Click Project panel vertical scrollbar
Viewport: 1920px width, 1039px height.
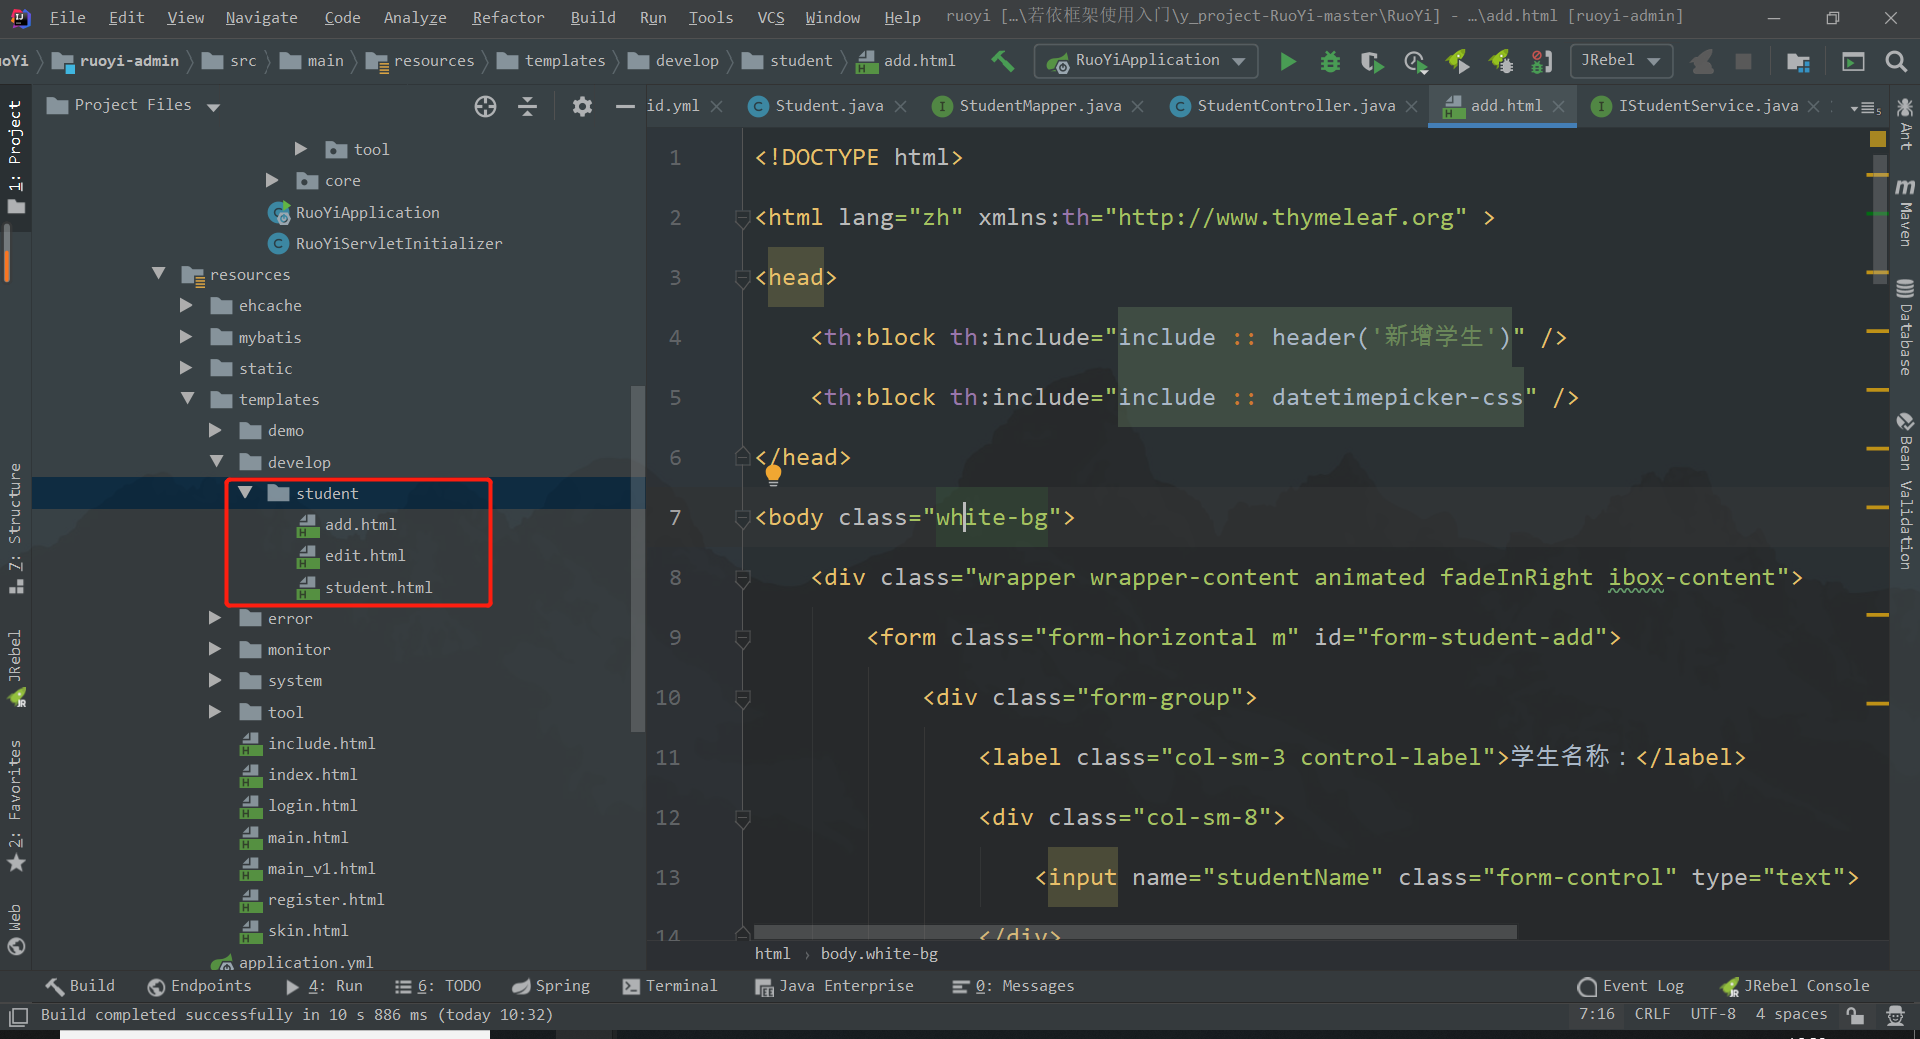tap(637, 558)
